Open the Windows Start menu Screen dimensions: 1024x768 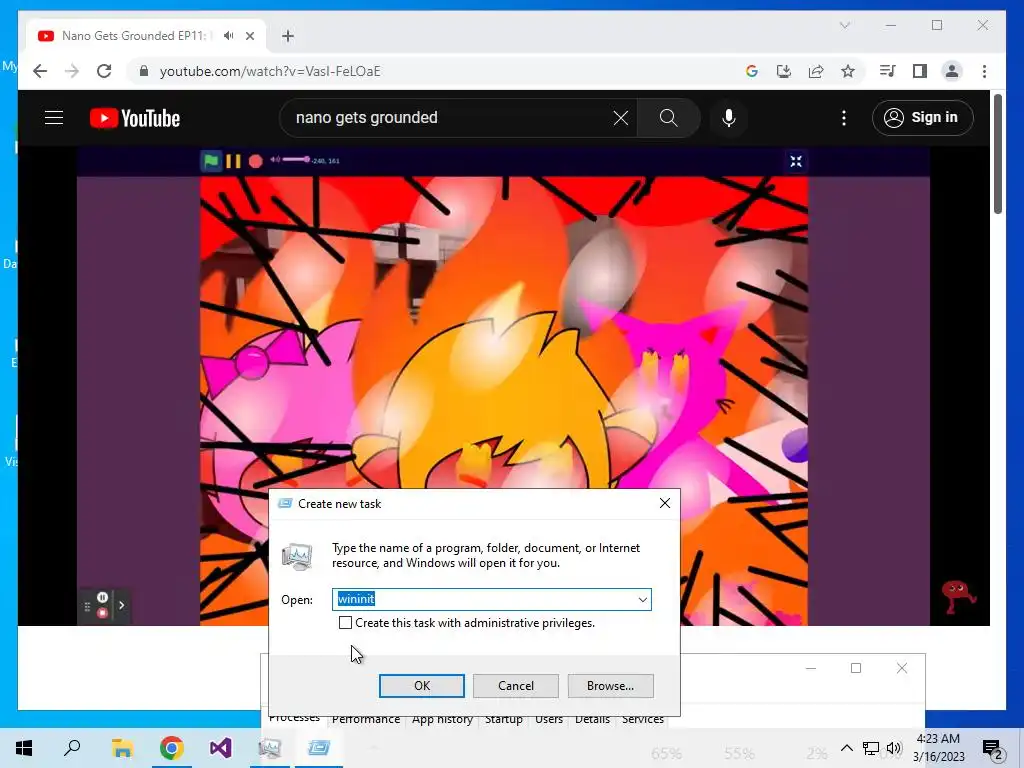24,748
